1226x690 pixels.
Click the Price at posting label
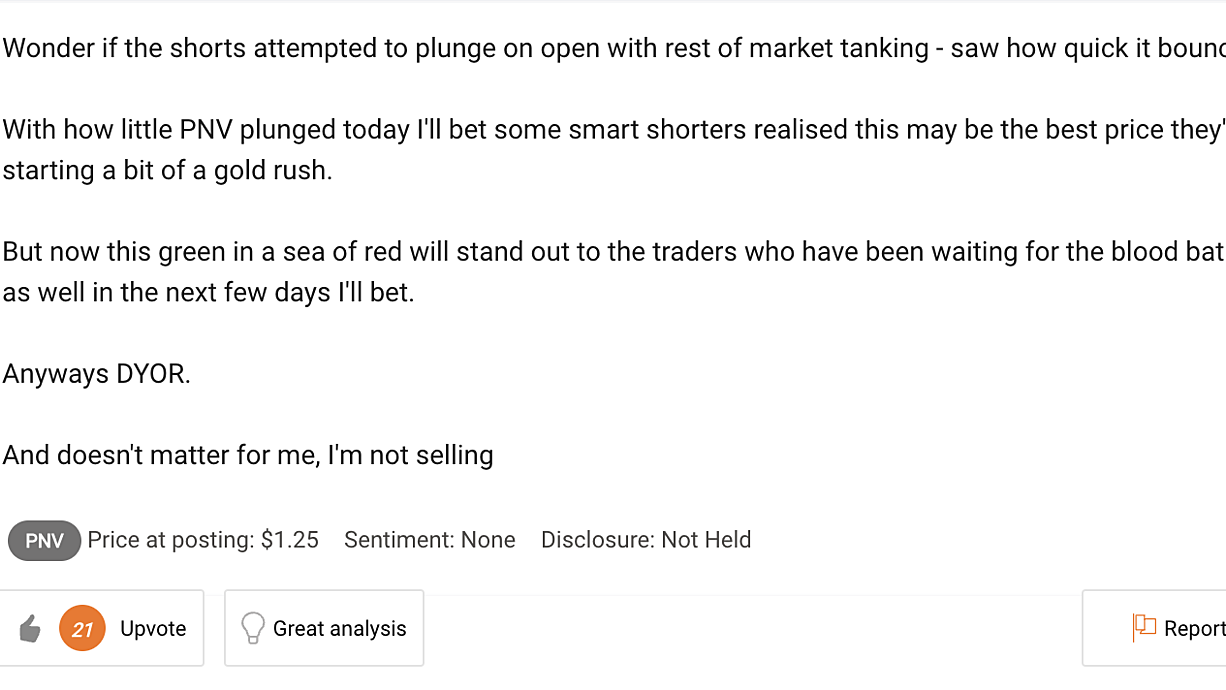coord(171,540)
